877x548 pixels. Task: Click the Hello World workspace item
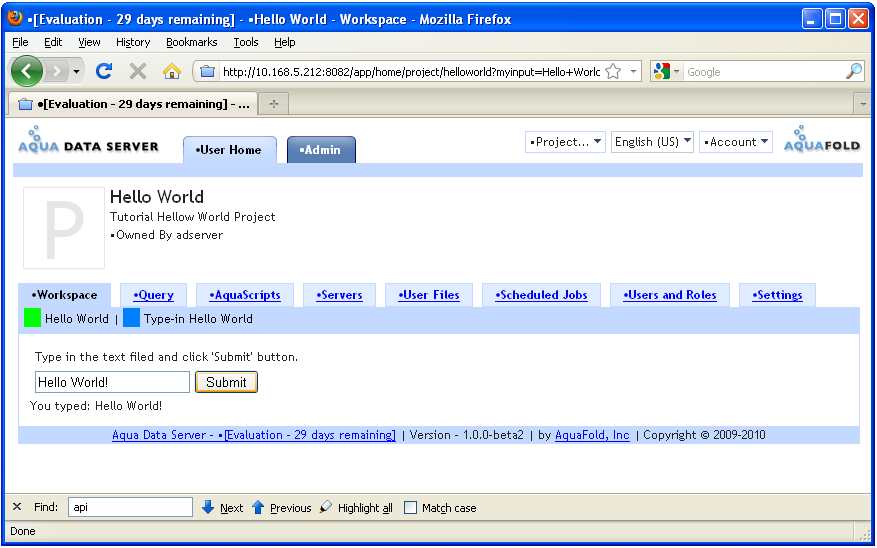[77, 319]
